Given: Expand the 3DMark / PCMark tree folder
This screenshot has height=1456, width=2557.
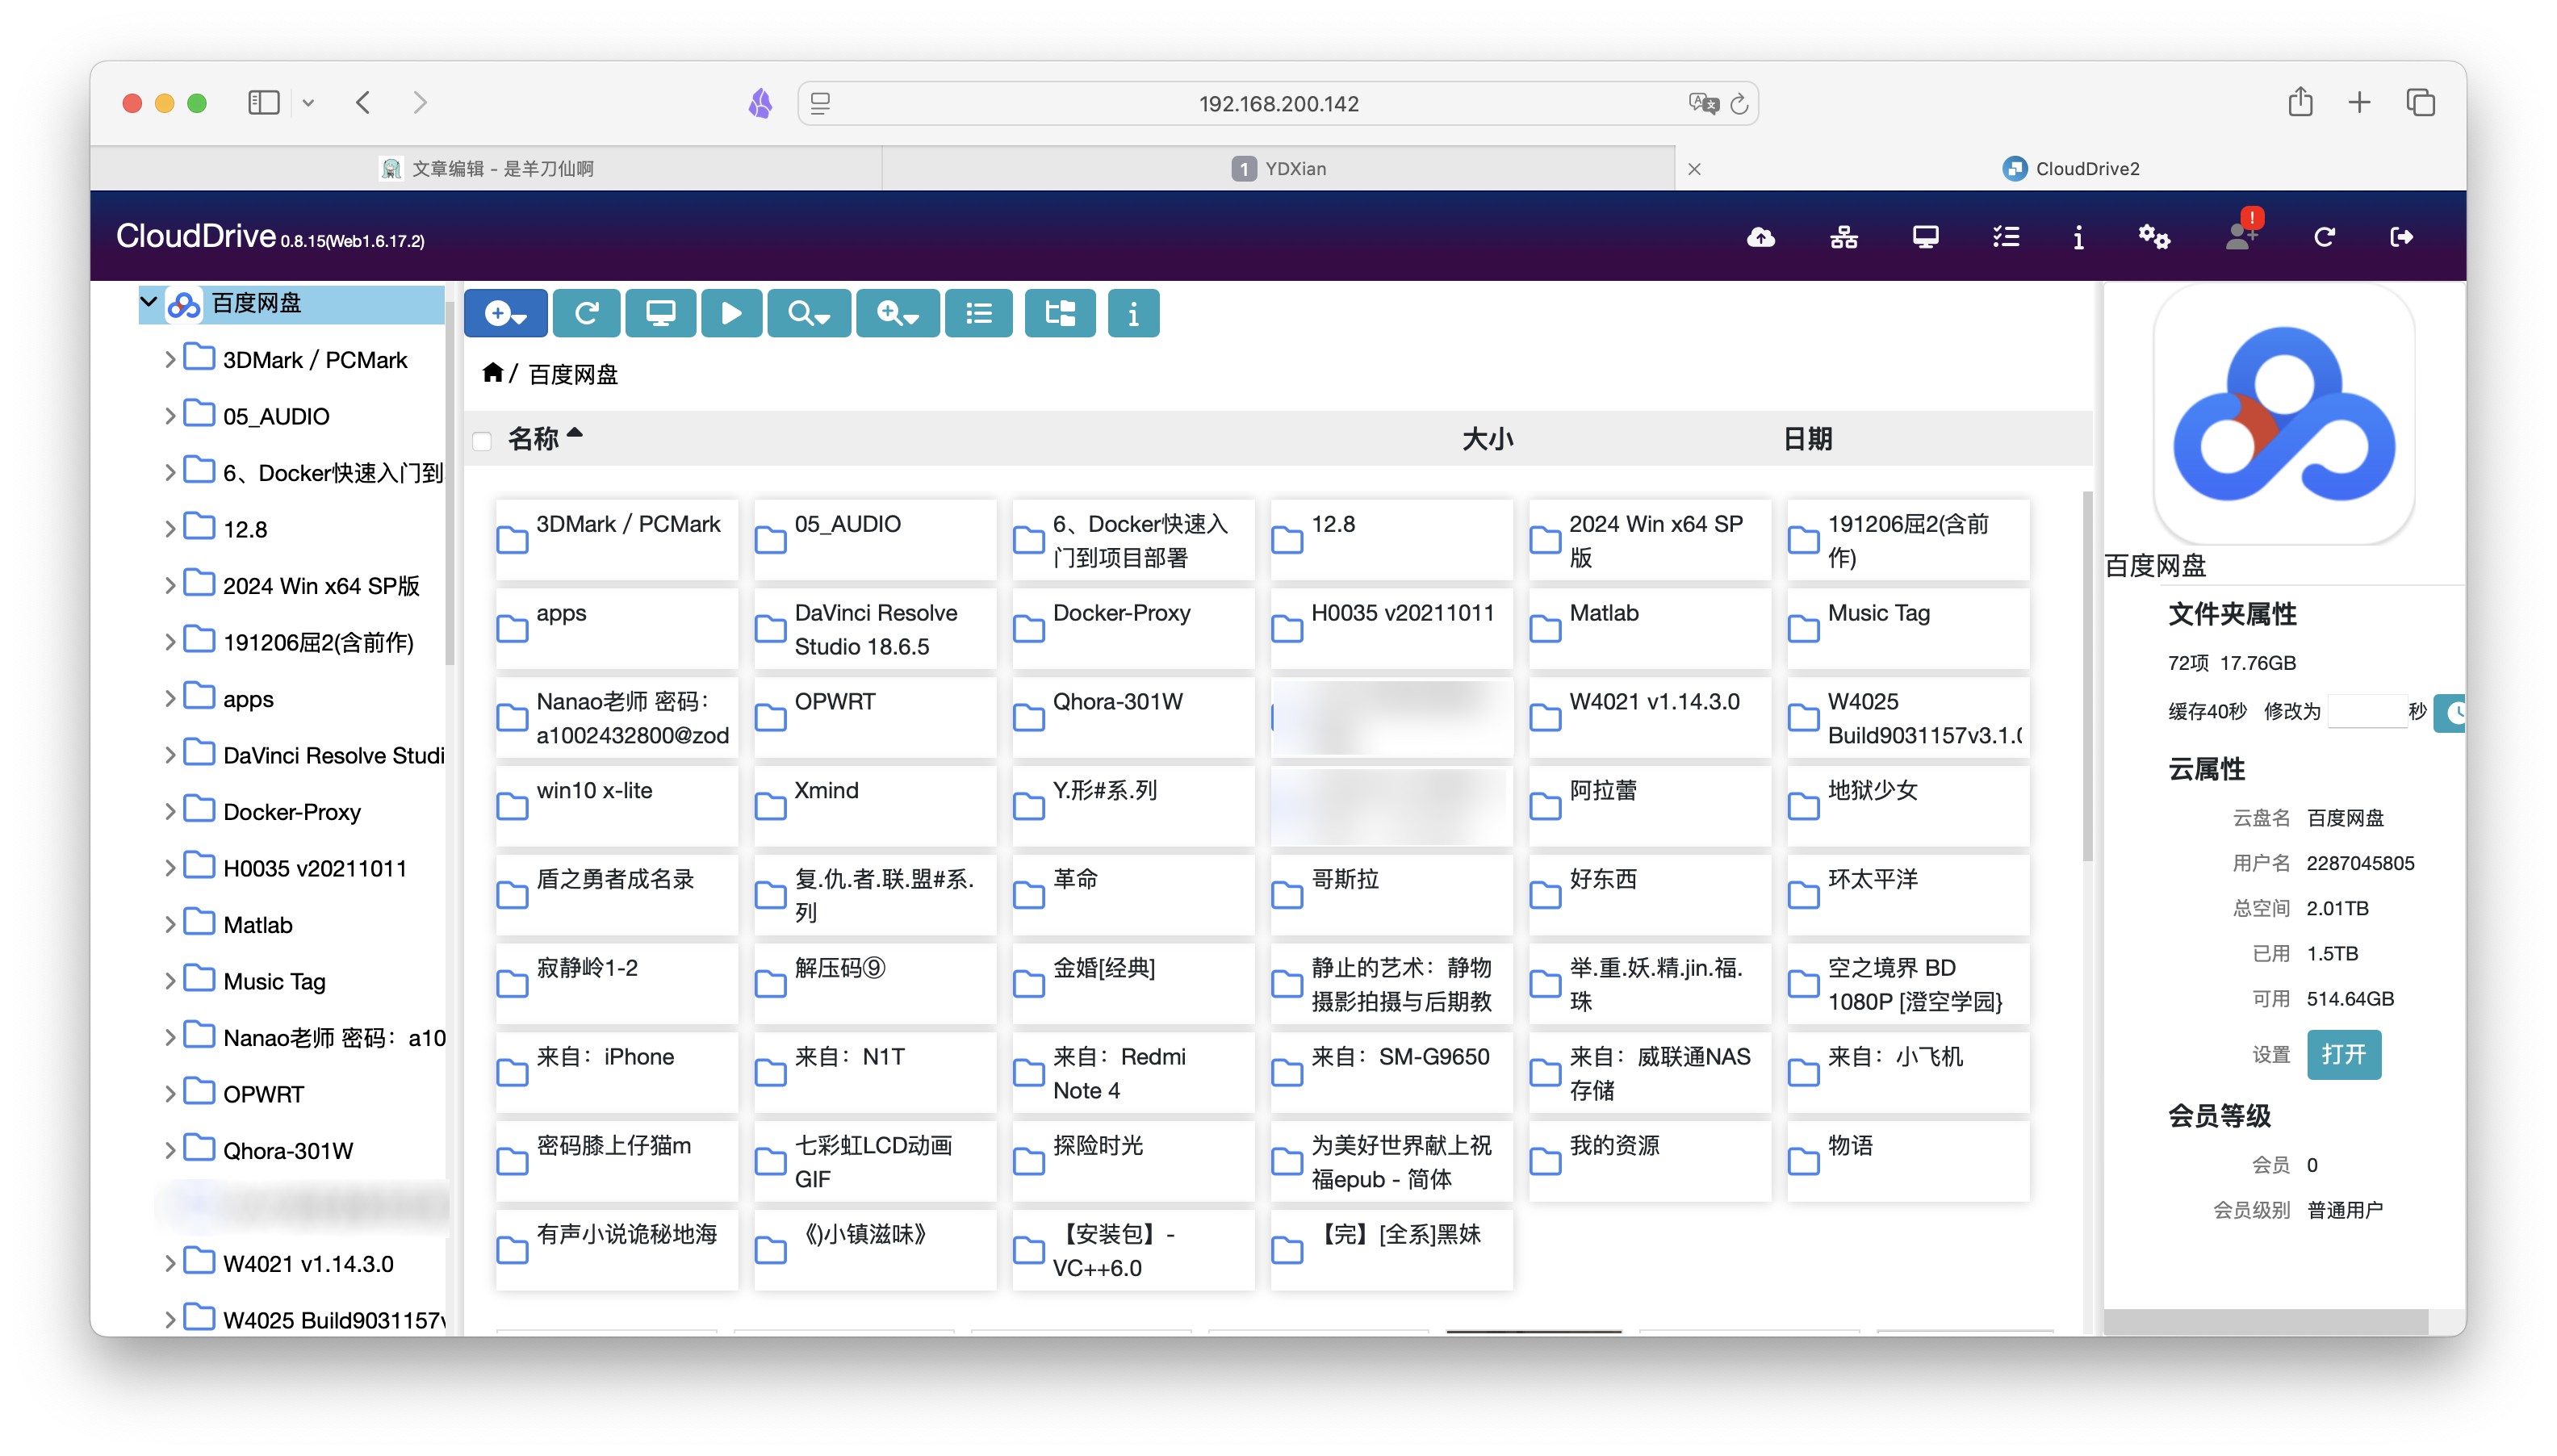Looking at the screenshot, I should point(169,359).
